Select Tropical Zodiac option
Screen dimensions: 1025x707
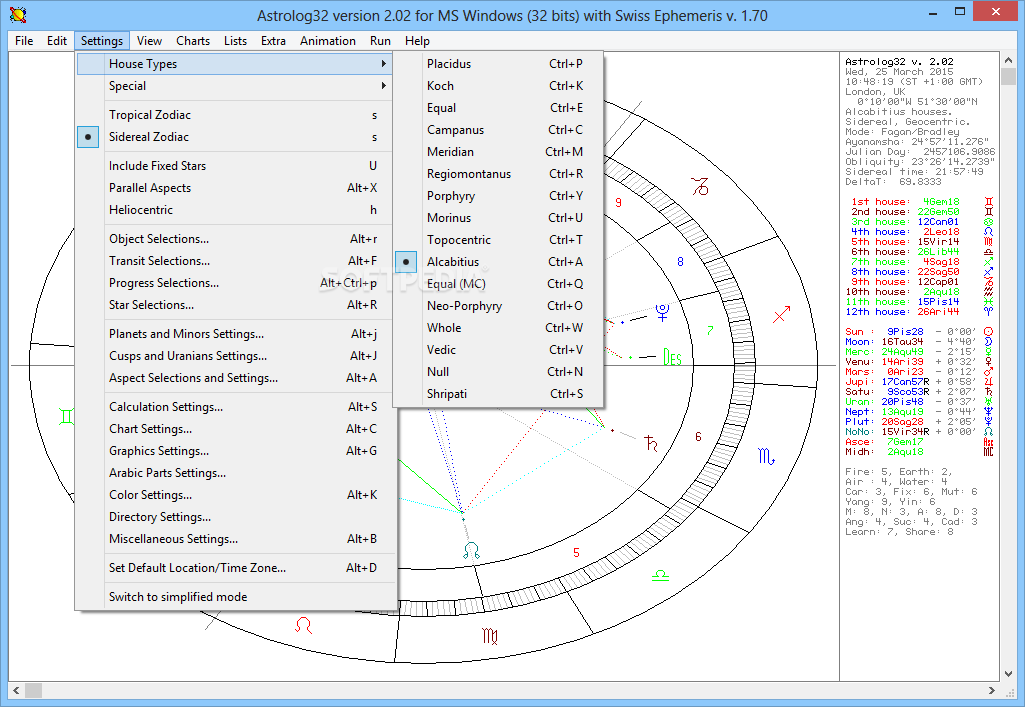pos(235,115)
